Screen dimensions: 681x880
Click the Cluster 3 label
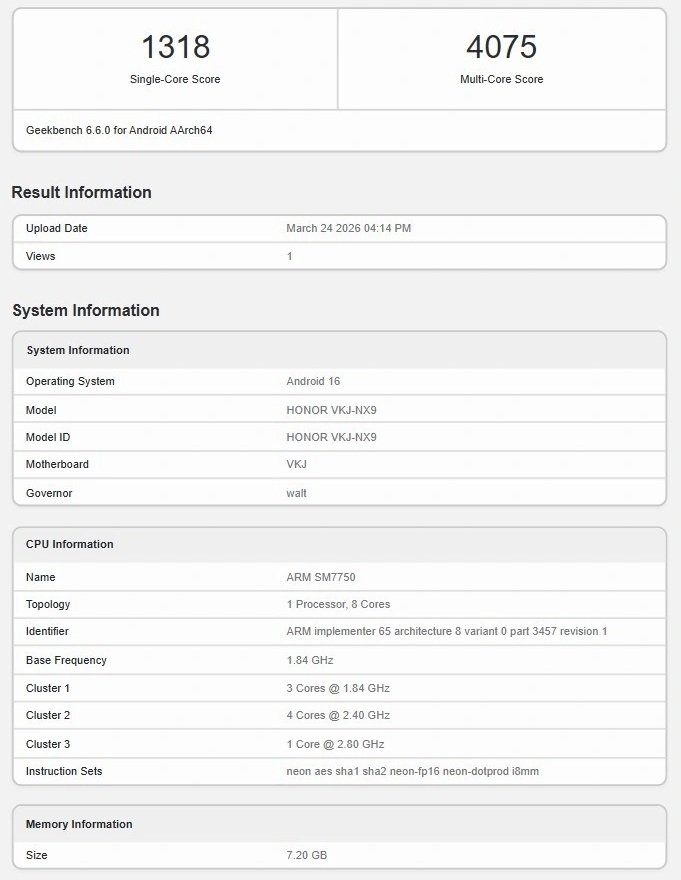point(48,744)
